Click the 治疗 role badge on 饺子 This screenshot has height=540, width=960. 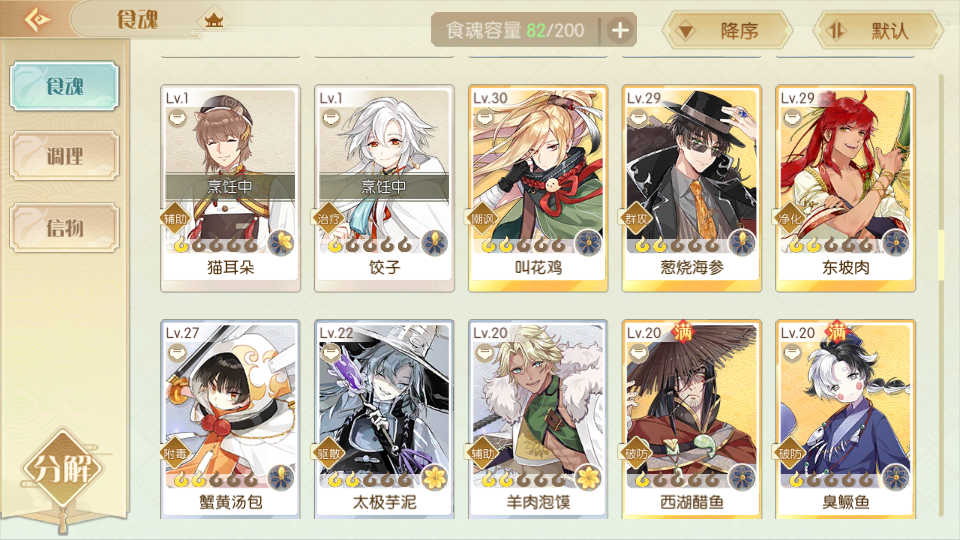tap(329, 218)
